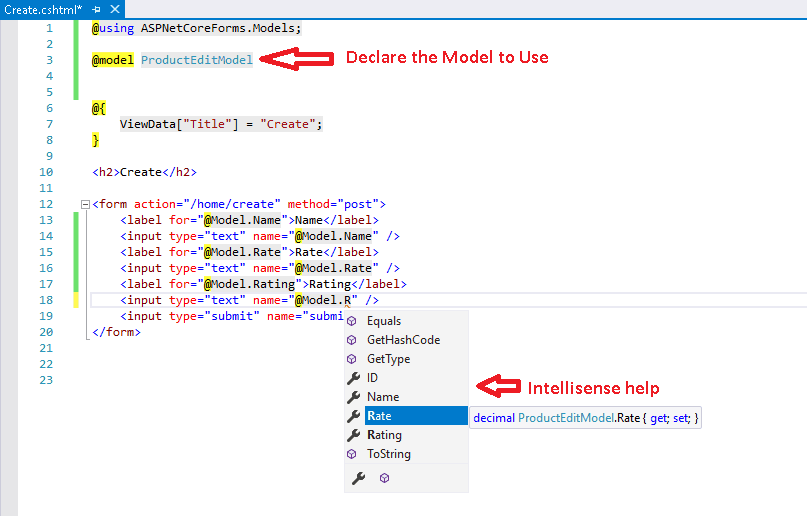The image size is (807, 516).
Task: Click the ProductEditModel type on the @model line
Action: (197, 60)
